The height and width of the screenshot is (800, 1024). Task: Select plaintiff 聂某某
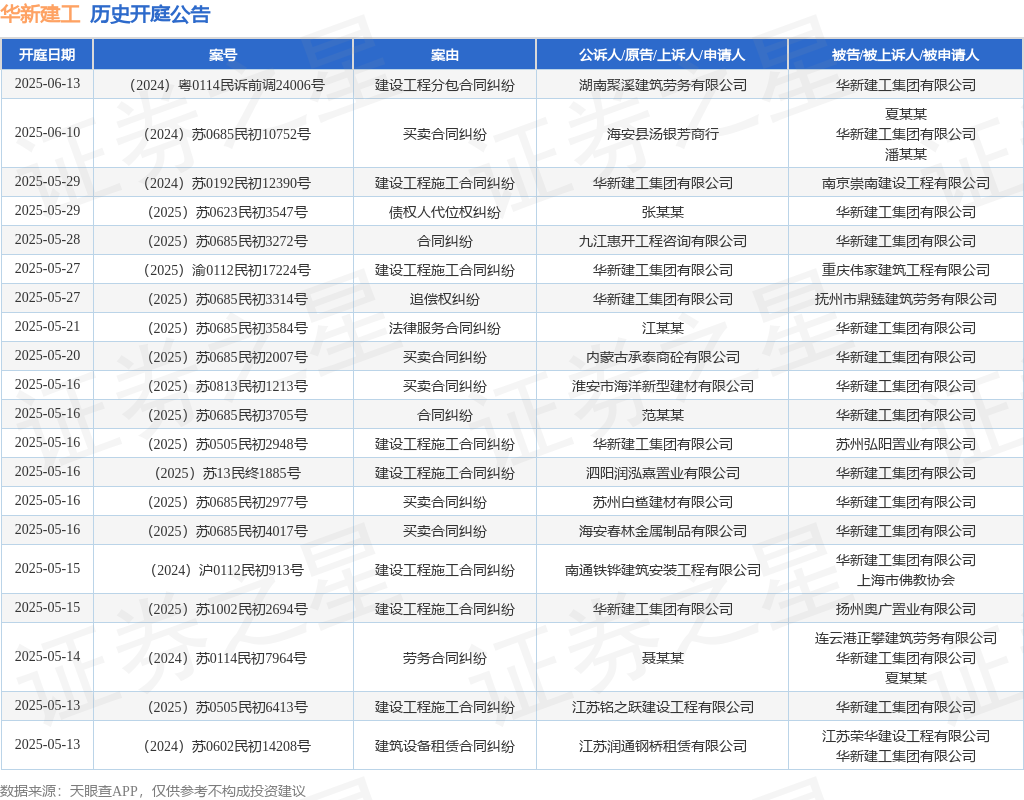[x=662, y=658]
